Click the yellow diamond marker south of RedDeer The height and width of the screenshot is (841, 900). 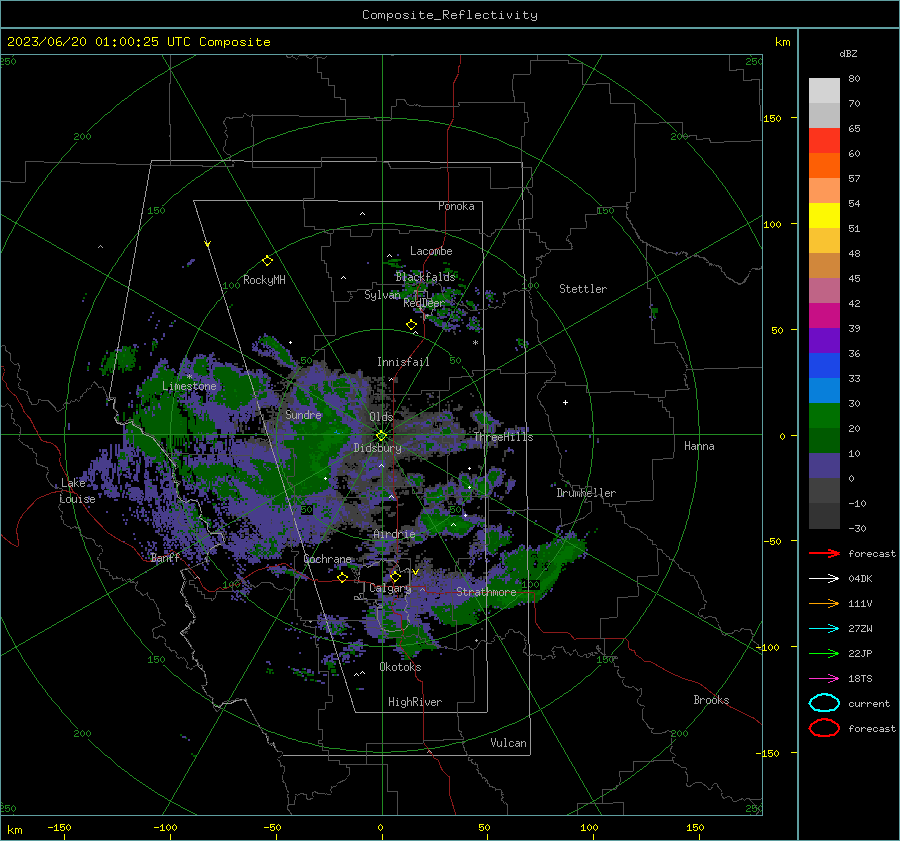pos(411,325)
